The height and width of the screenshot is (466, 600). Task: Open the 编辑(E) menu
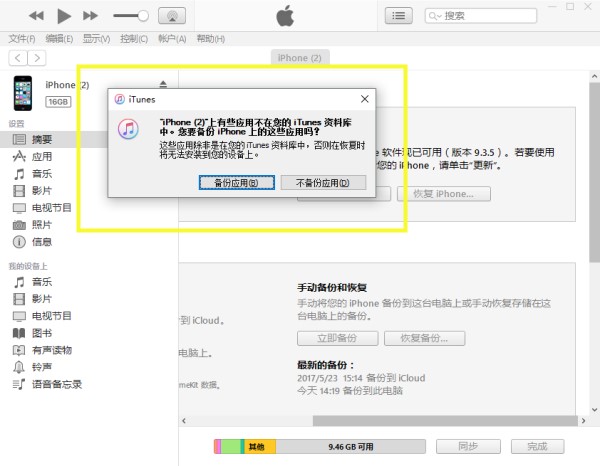[59, 39]
